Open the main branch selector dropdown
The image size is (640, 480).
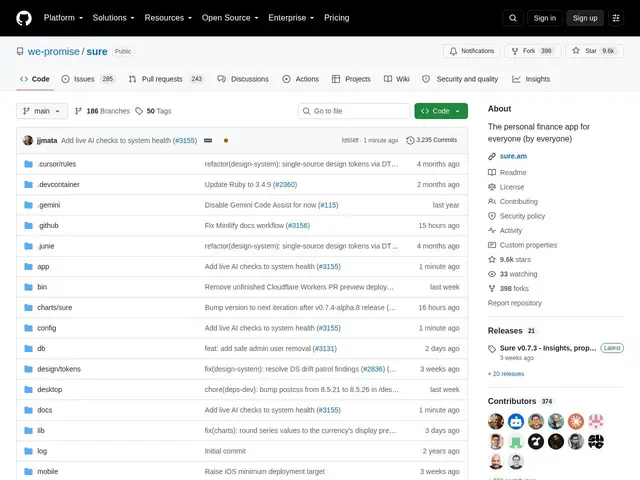click(x=42, y=111)
